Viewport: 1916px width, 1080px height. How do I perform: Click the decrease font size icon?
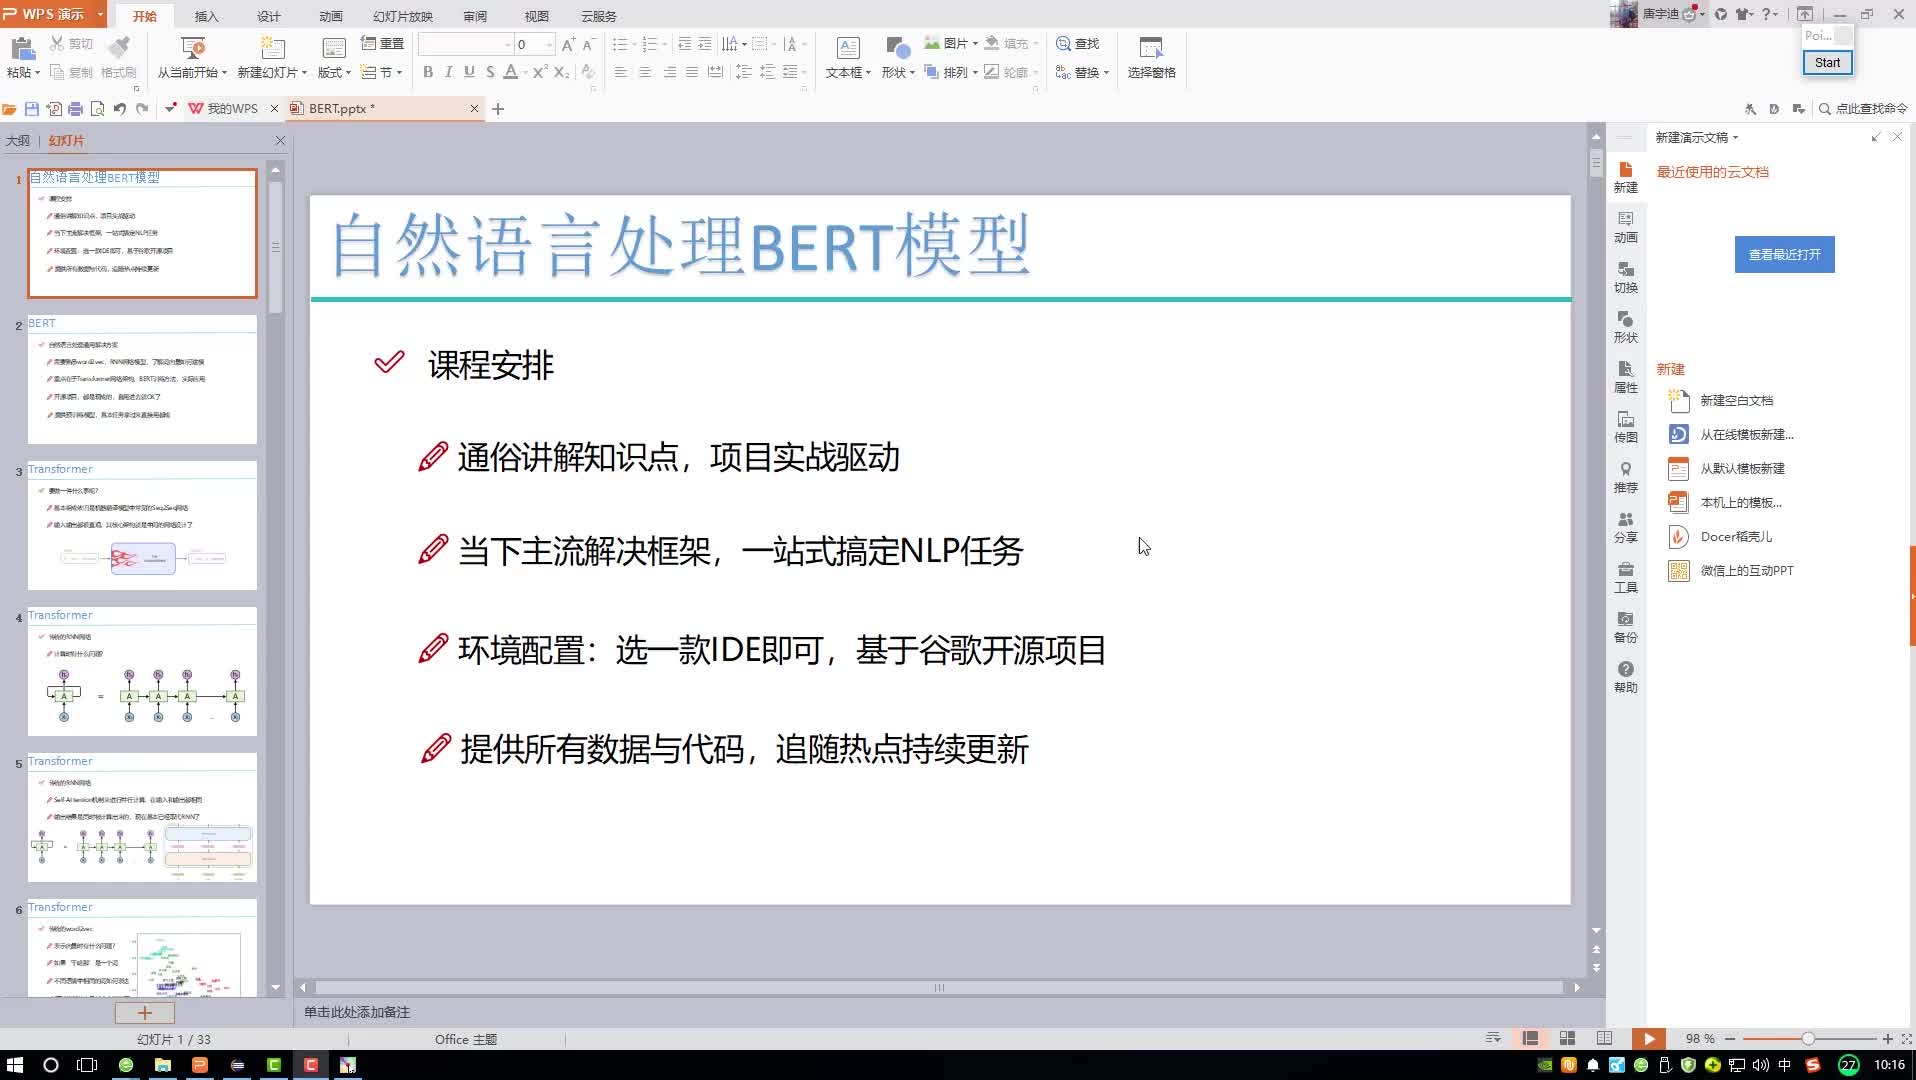click(x=588, y=44)
